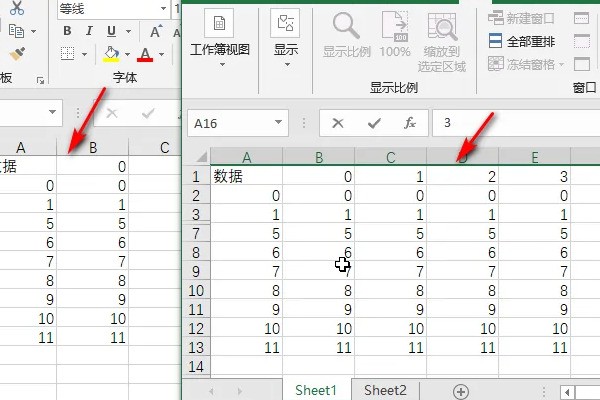600x400 pixels.
Task: Expand the font color dropdown arrow
Action: [x=164, y=54]
